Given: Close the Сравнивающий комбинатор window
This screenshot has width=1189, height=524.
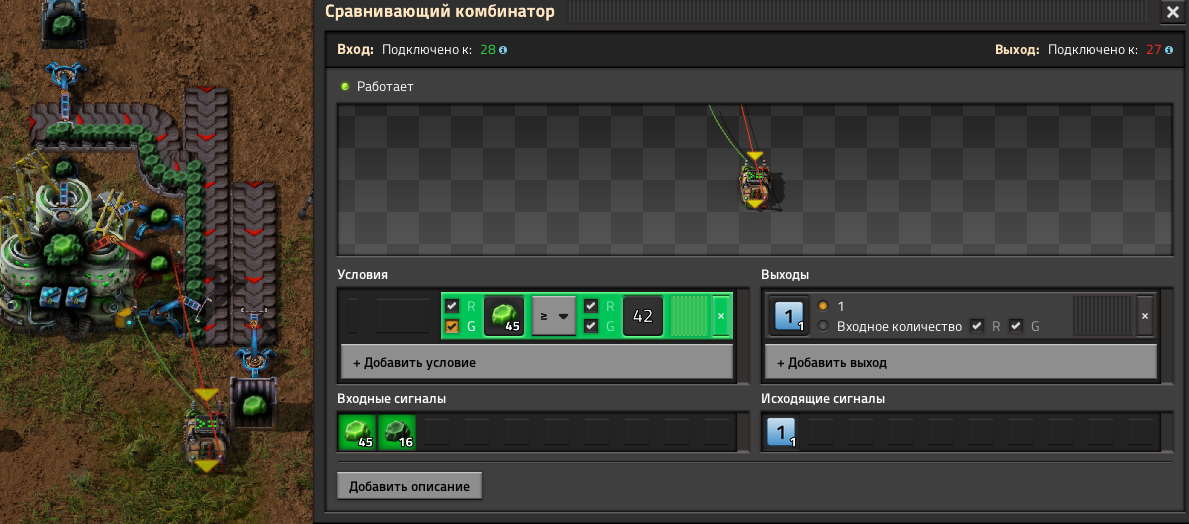Looking at the screenshot, I should (x=1171, y=12).
